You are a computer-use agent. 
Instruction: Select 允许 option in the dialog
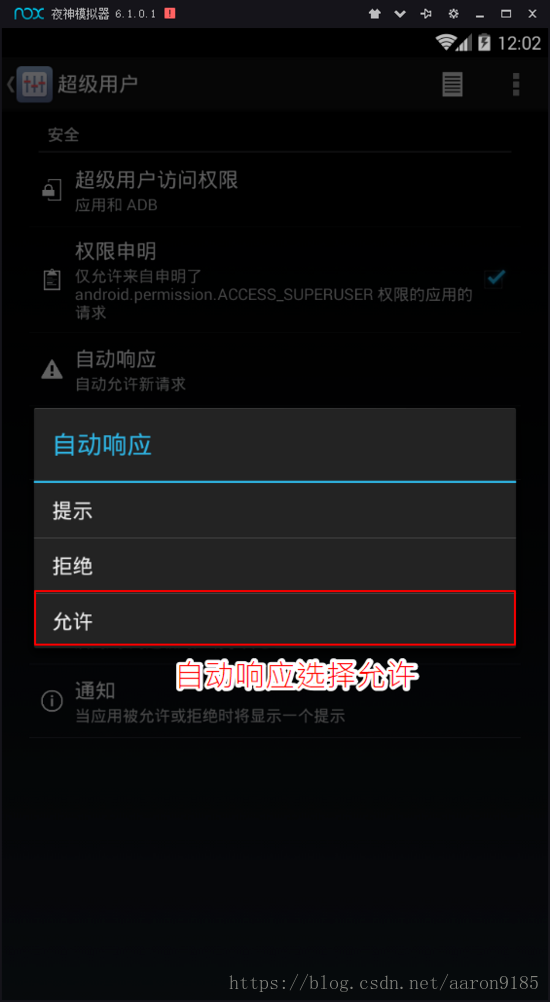coord(275,619)
